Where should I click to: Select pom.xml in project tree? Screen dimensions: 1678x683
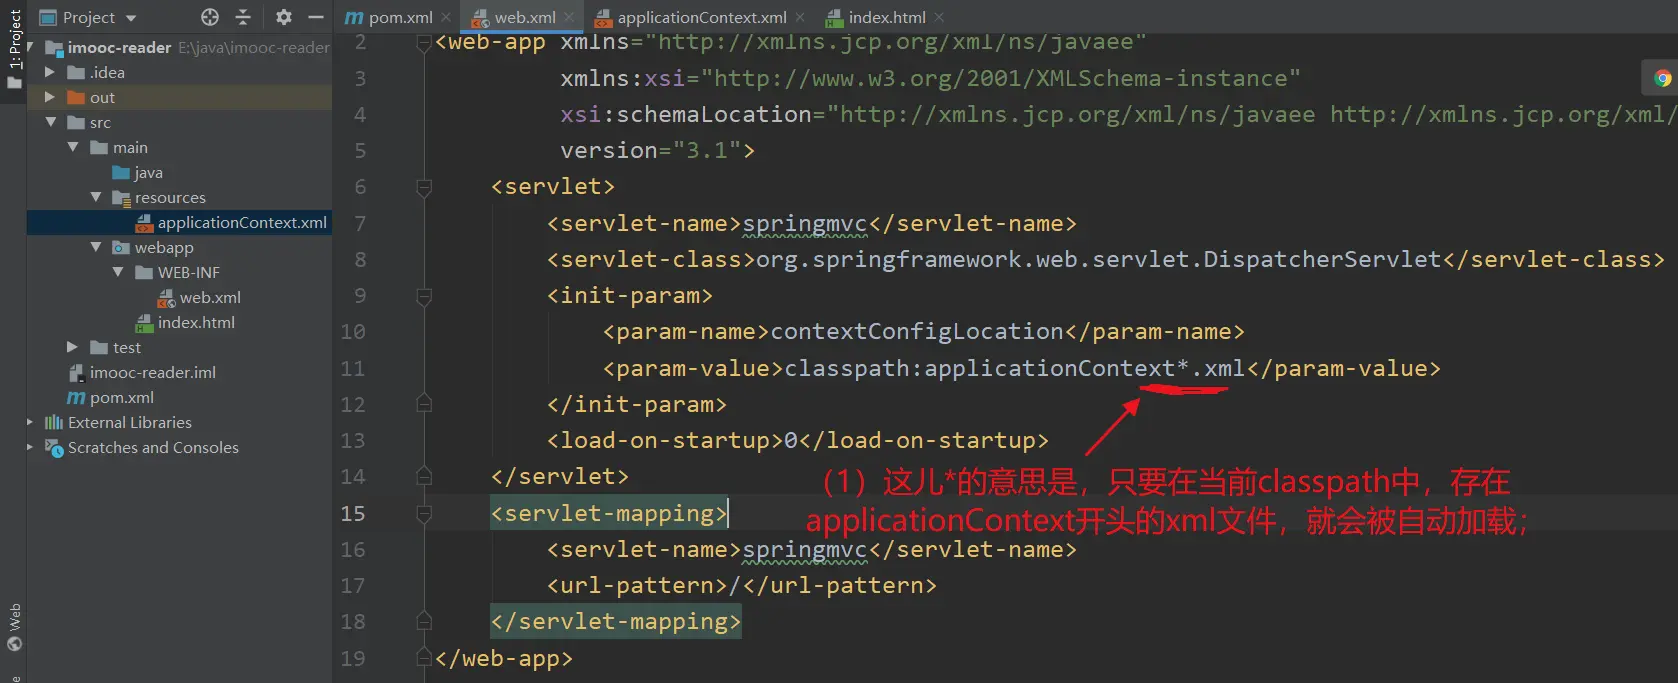(x=111, y=397)
